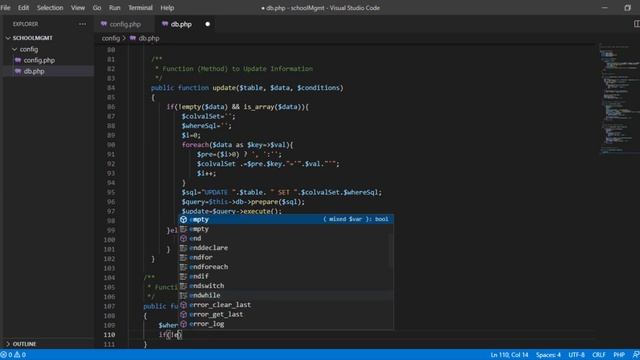
Task: Pick the error_log suggestion
Action: (x=286, y=324)
